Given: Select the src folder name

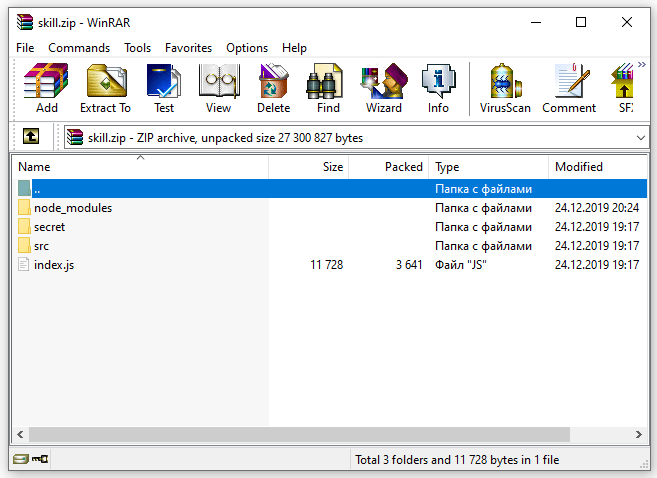Looking at the screenshot, I should [x=41, y=246].
